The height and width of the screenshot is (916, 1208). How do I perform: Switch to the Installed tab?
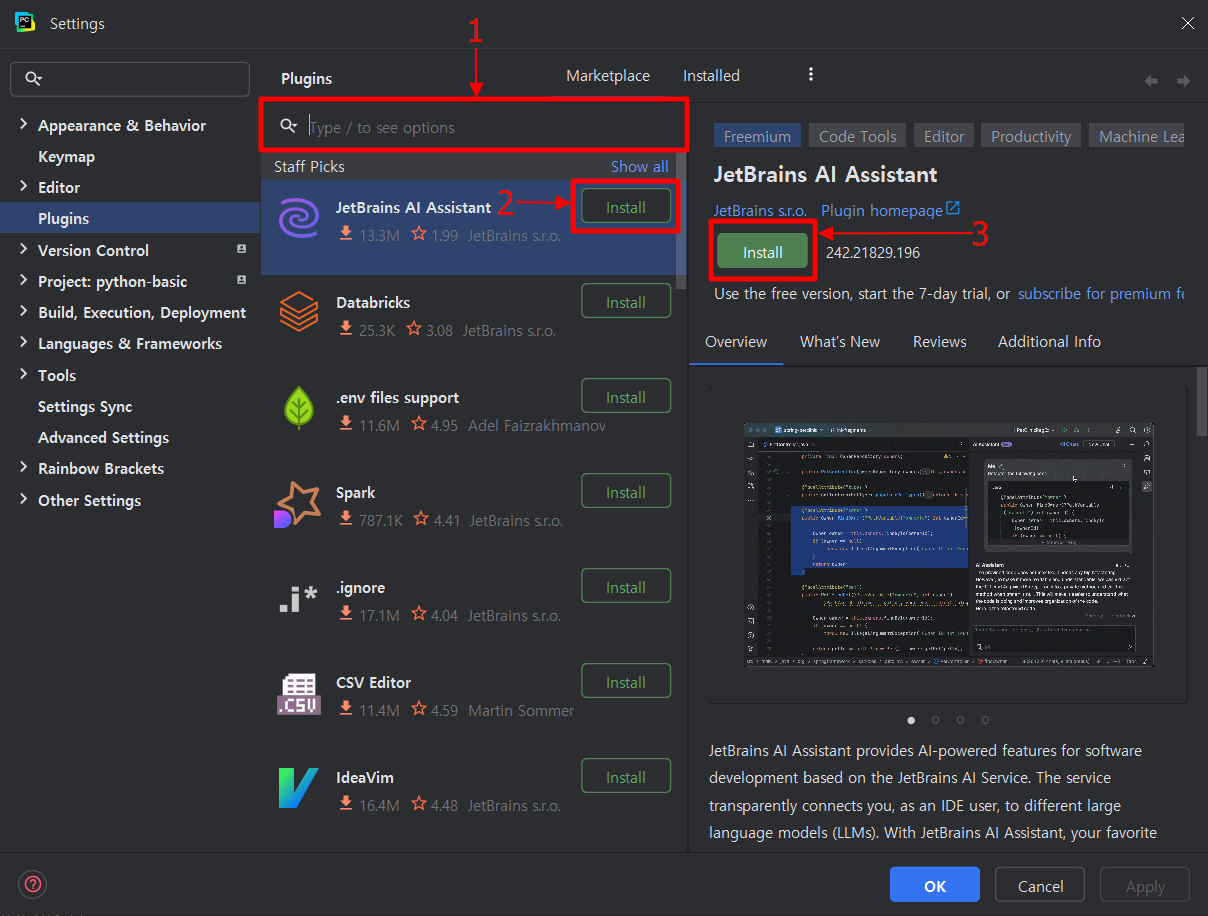tap(711, 76)
